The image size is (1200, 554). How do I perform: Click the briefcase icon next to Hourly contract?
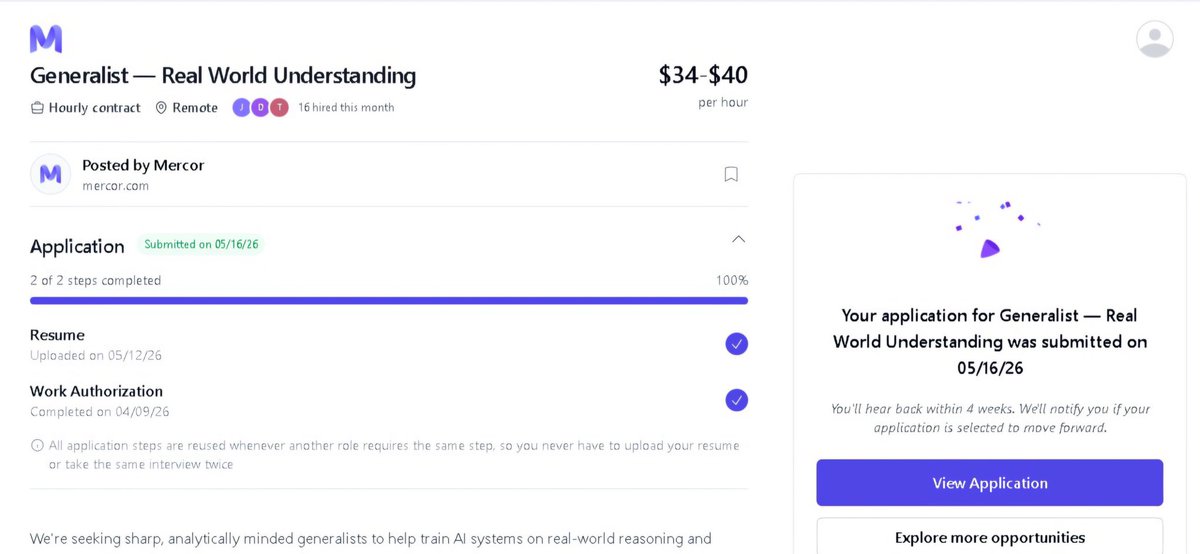pyautogui.click(x=37, y=108)
